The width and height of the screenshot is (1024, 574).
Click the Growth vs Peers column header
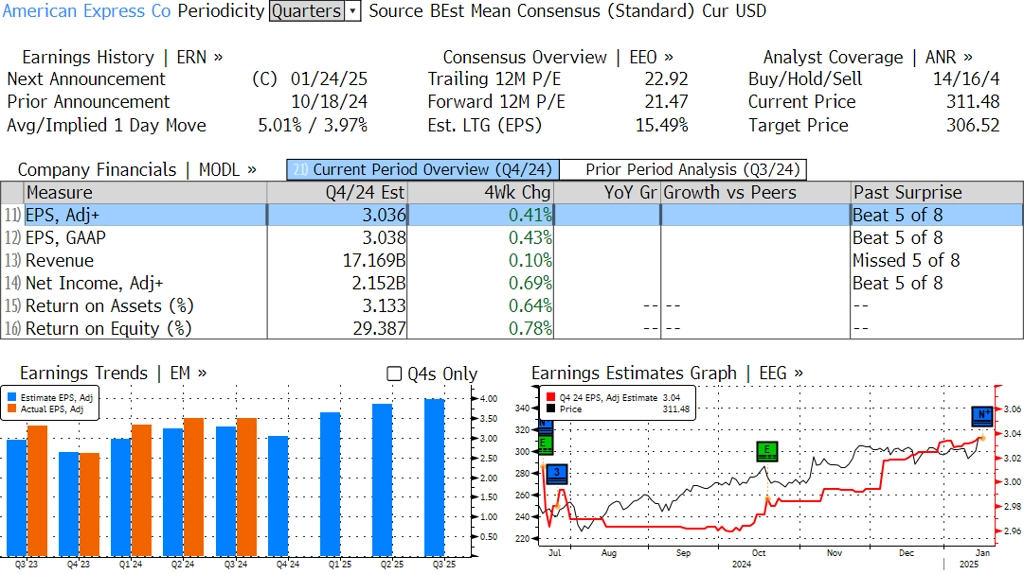pos(756,193)
